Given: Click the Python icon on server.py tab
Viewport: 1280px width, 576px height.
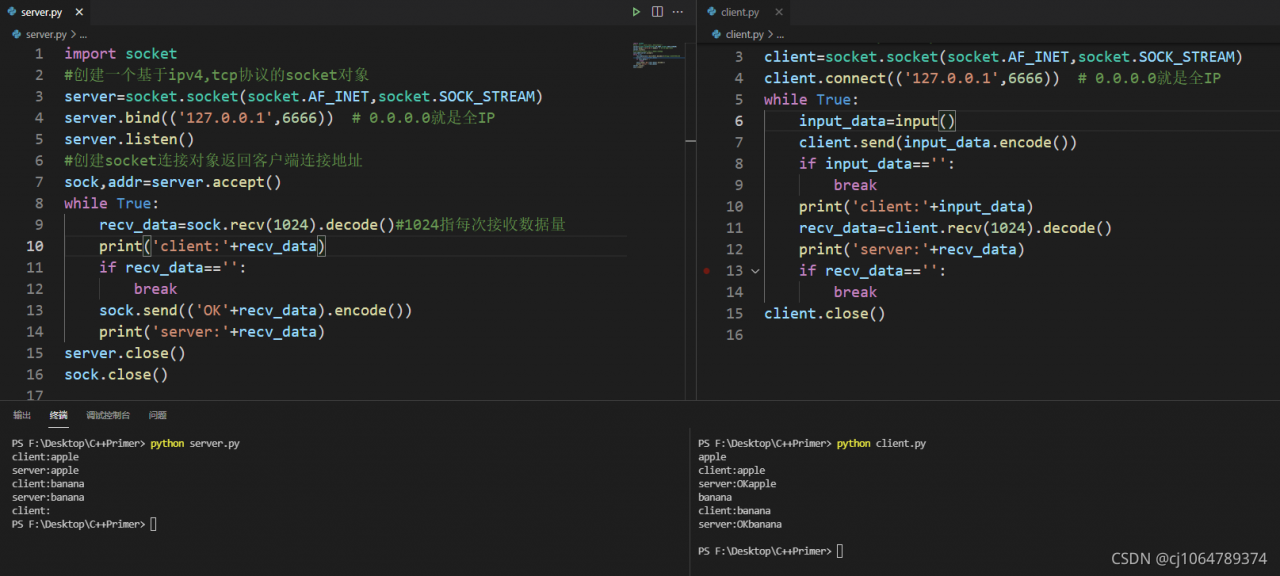Looking at the screenshot, I should point(13,12).
